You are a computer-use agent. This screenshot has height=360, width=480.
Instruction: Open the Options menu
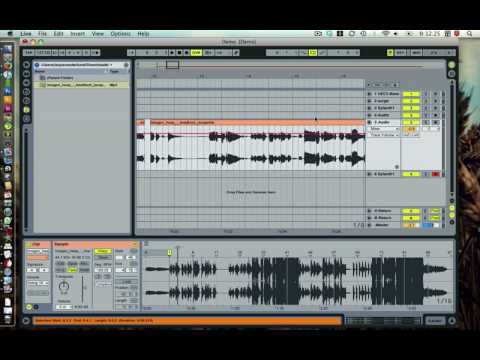[x=120, y=34]
